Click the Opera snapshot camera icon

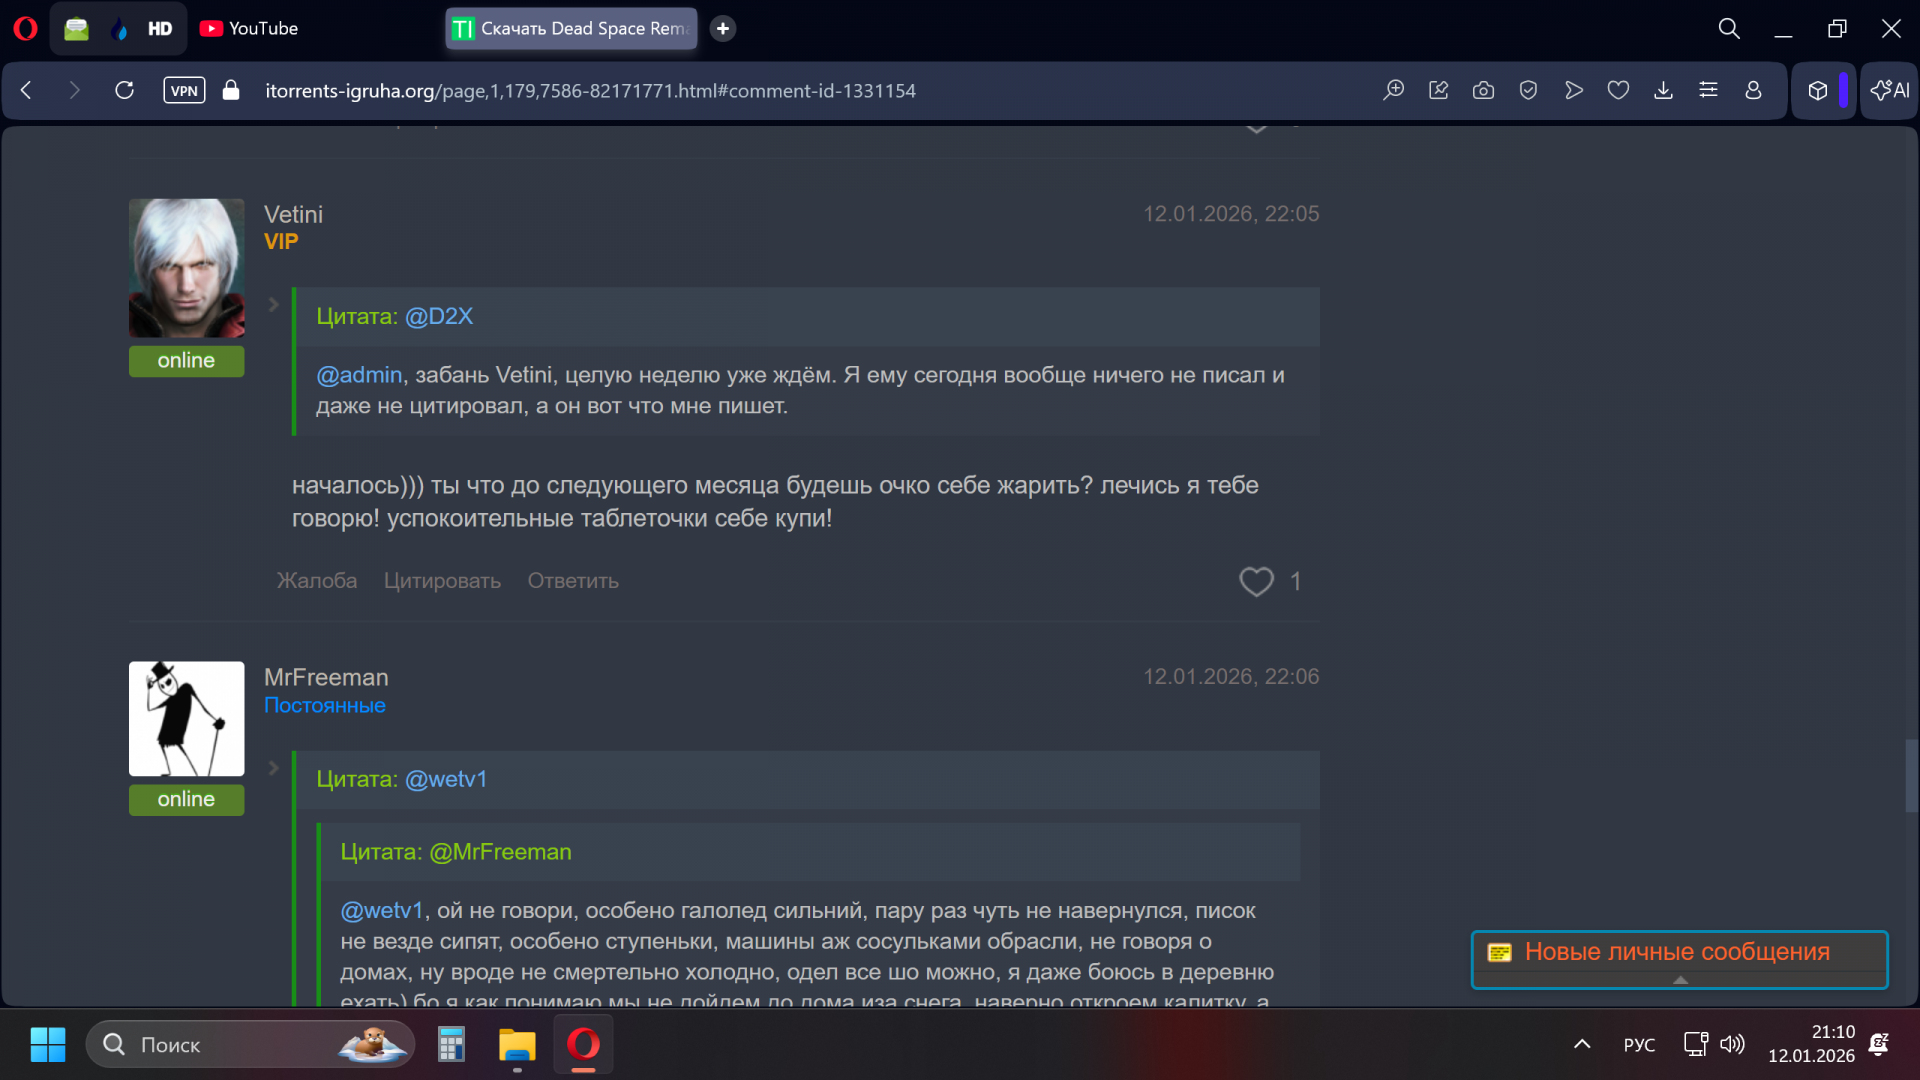pos(1483,91)
